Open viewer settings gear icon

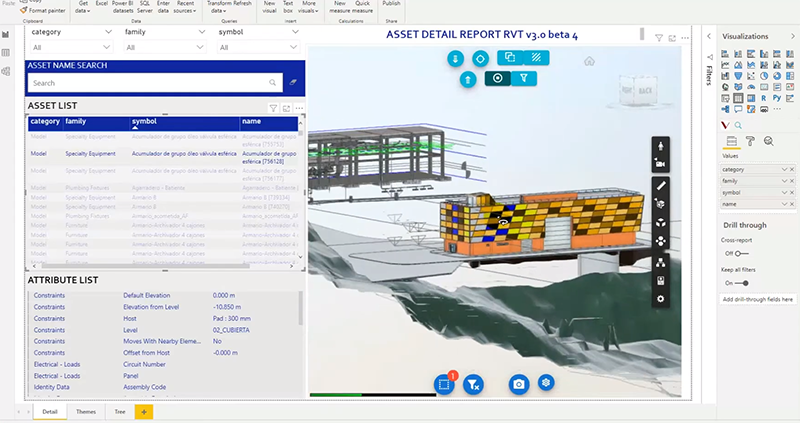660,299
